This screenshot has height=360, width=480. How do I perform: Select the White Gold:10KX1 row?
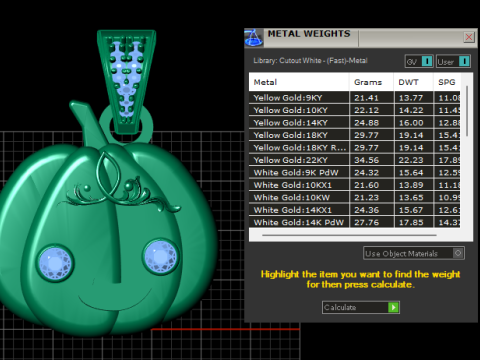[x=354, y=185]
